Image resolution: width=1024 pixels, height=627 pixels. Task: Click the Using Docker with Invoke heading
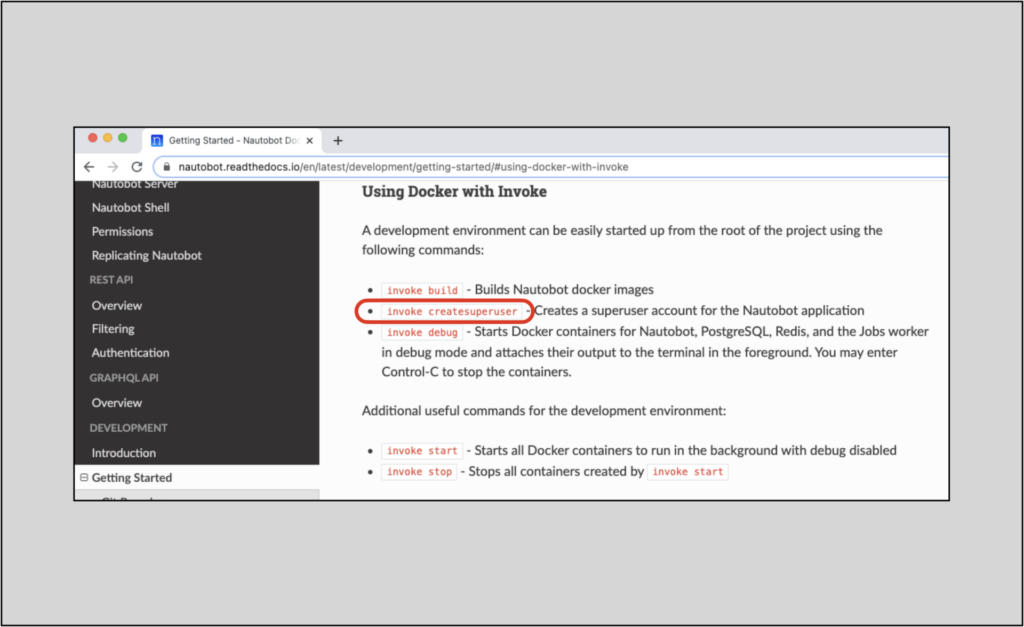(454, 192)
